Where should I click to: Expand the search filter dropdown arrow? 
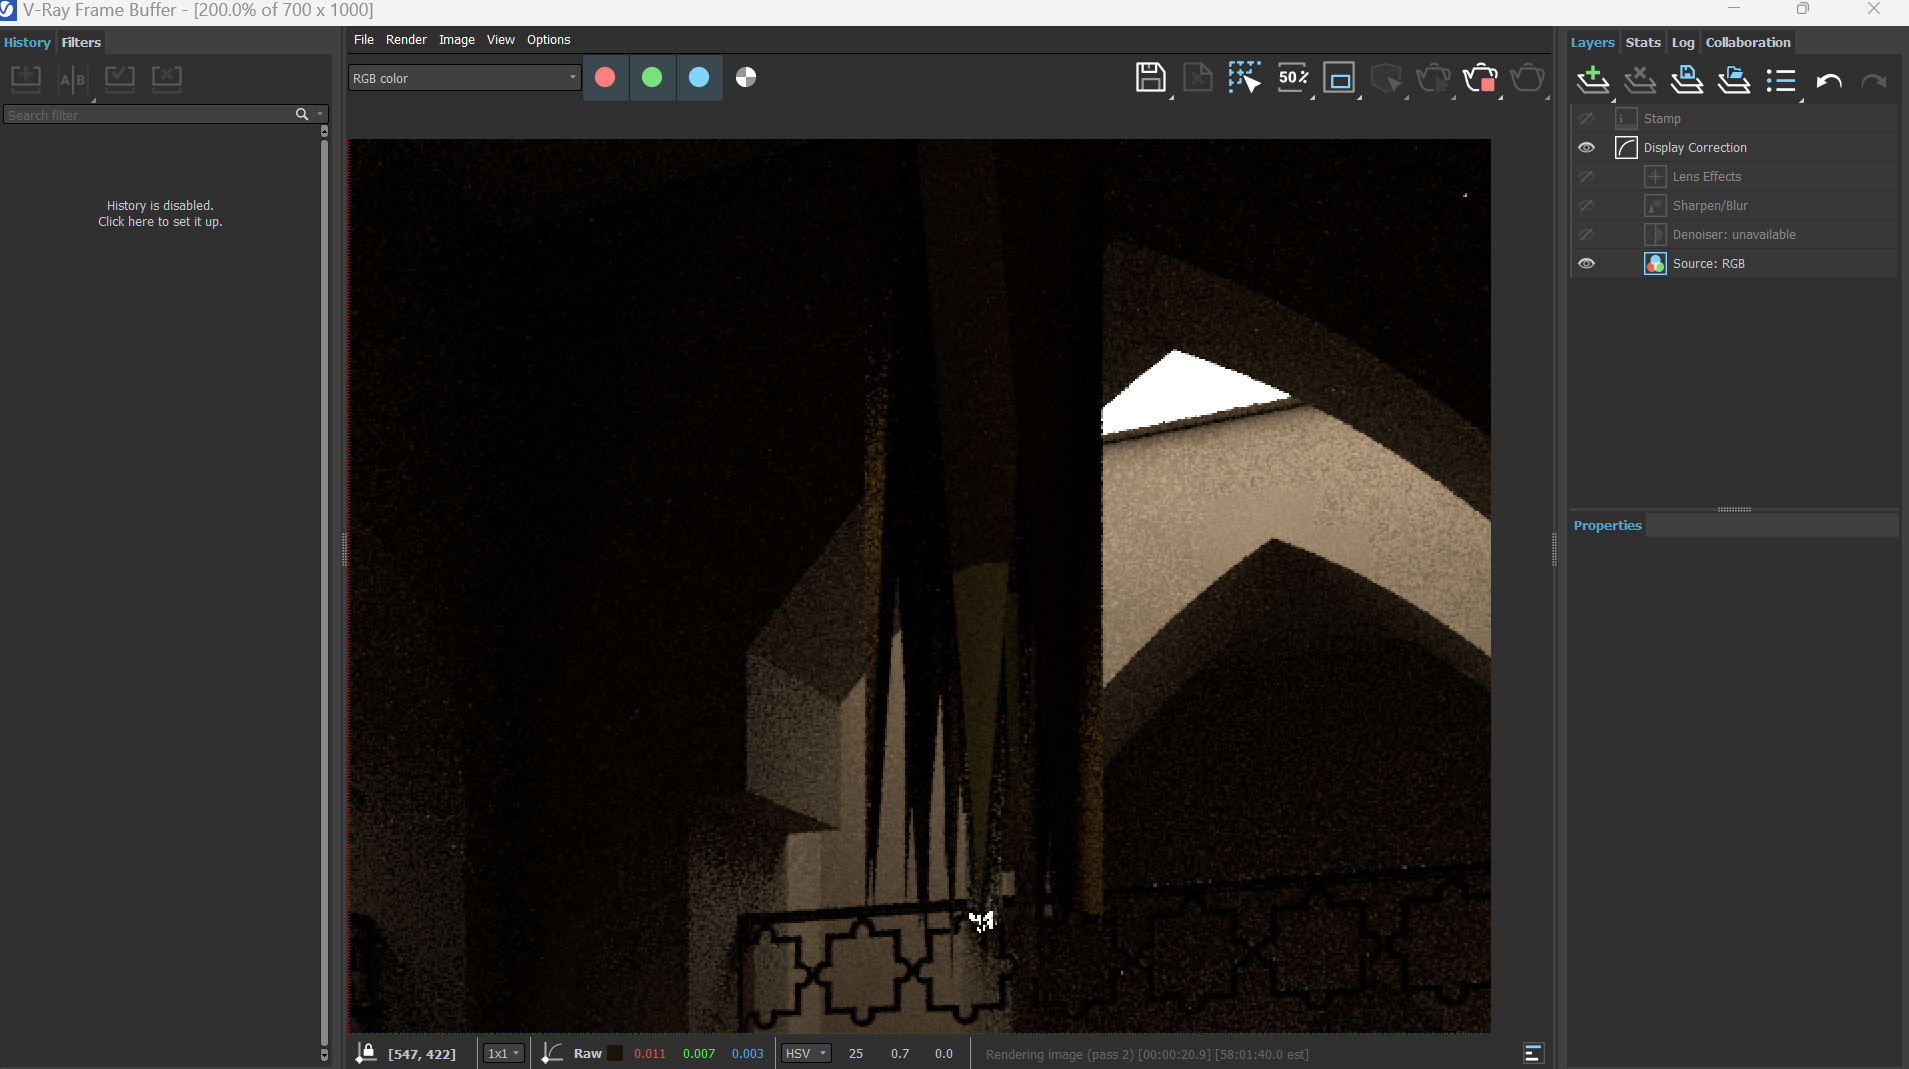[x=321, y=115]
